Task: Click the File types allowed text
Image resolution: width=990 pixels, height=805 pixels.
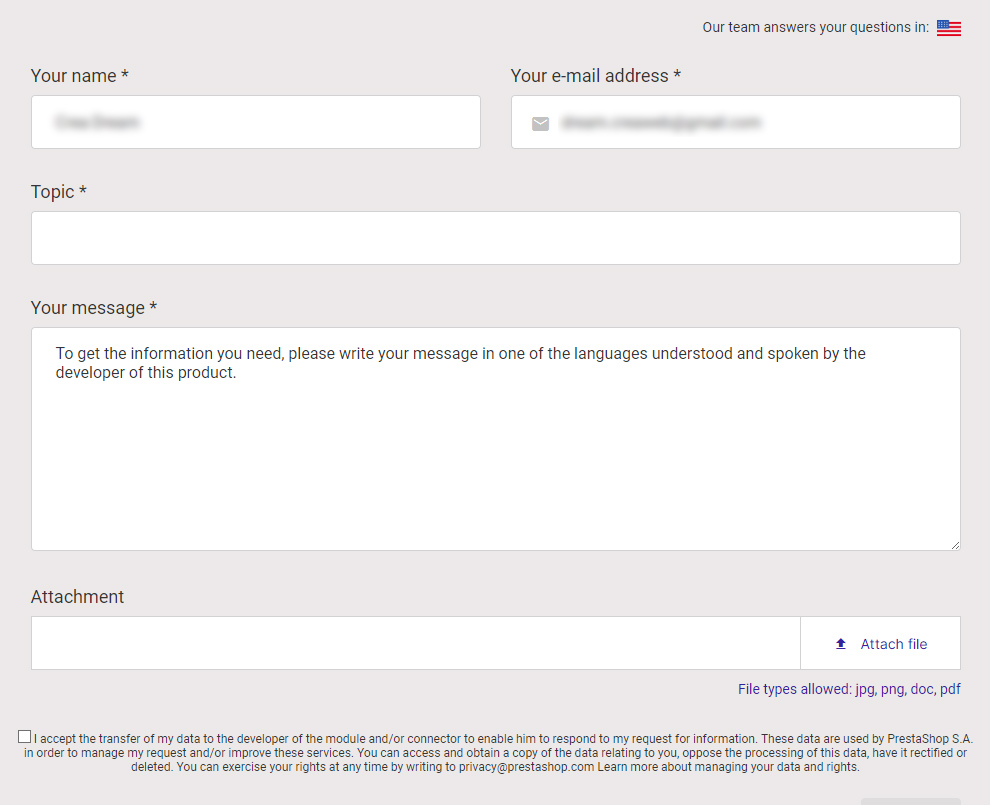Action: click(849, 689)
